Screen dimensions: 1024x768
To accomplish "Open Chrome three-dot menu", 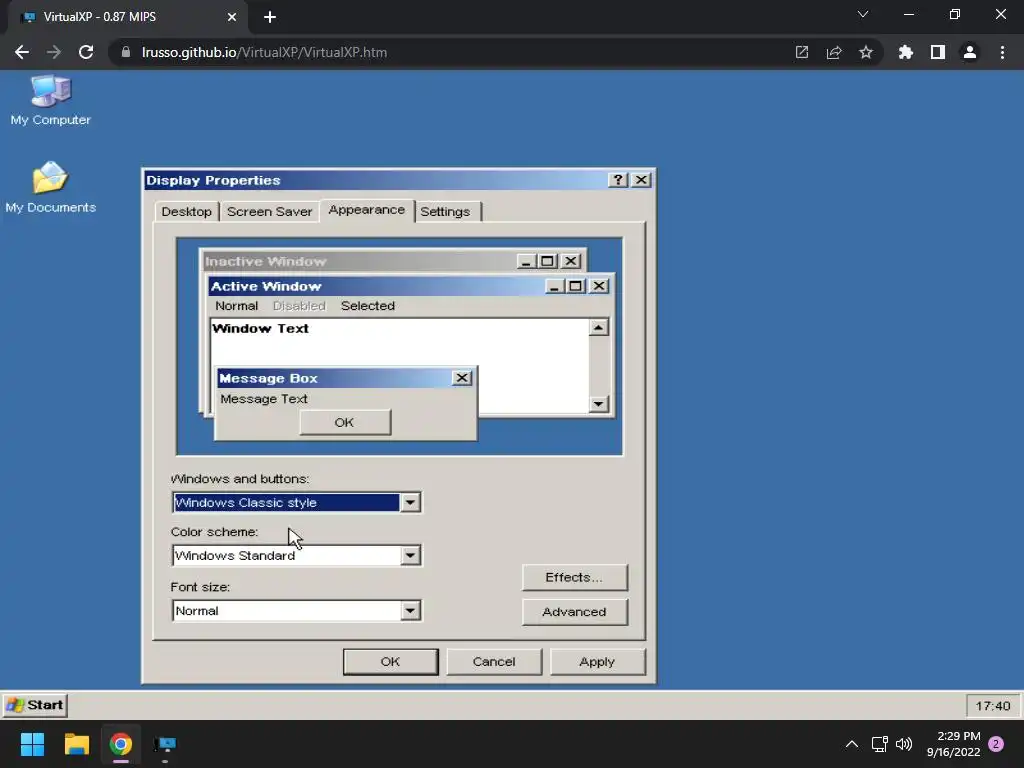I will (x=1002, y=52).
